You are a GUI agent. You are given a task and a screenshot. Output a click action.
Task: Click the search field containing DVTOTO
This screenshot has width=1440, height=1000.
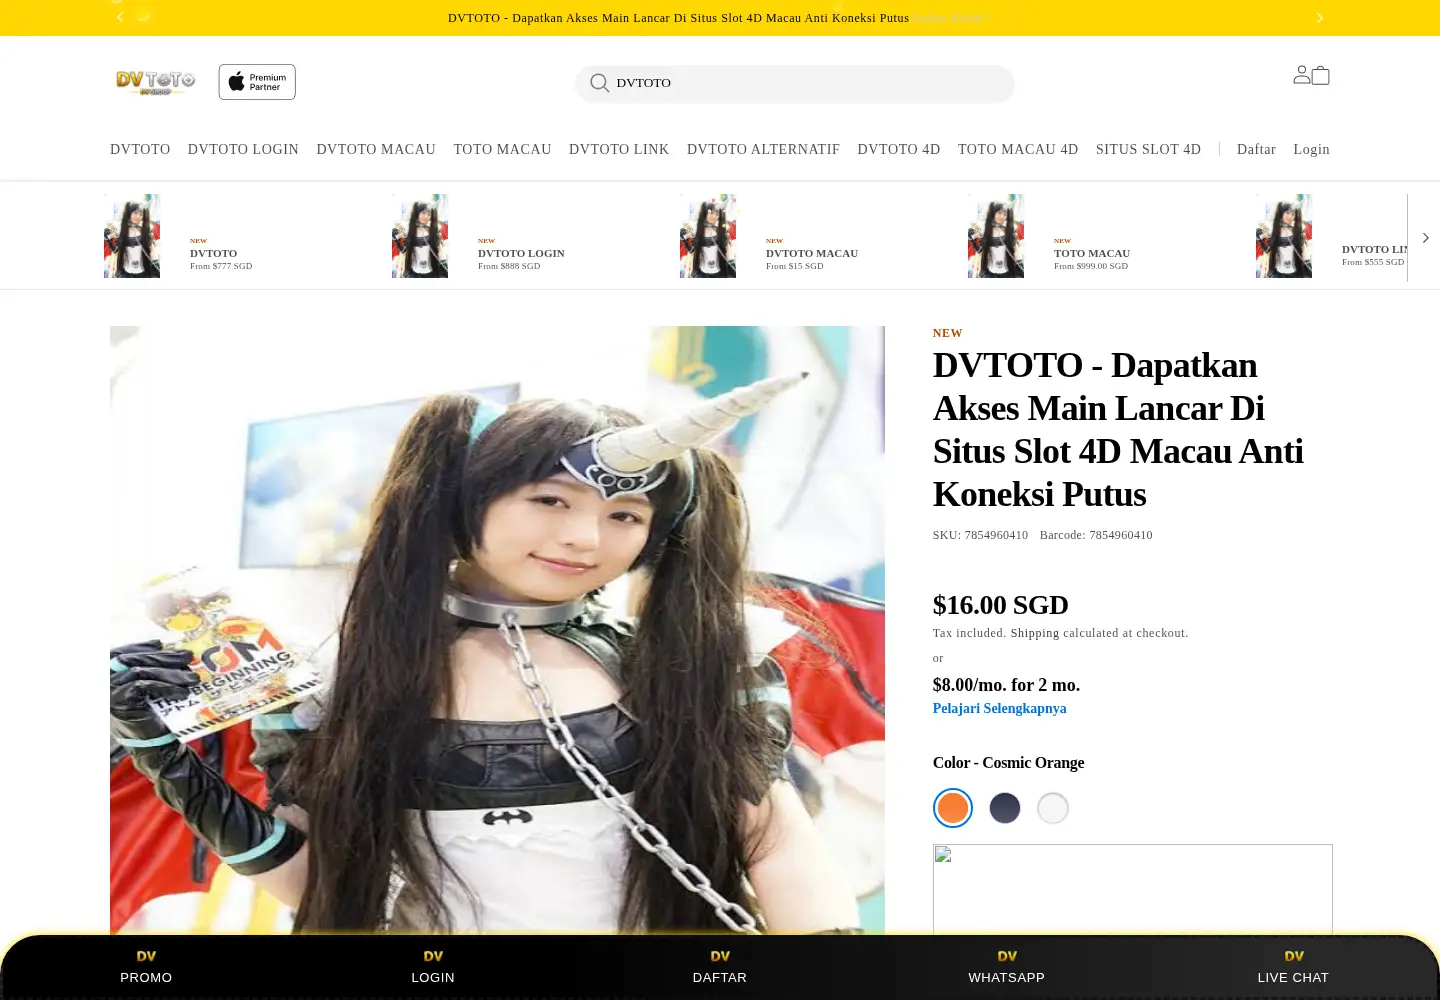click(x=794, y=83)
